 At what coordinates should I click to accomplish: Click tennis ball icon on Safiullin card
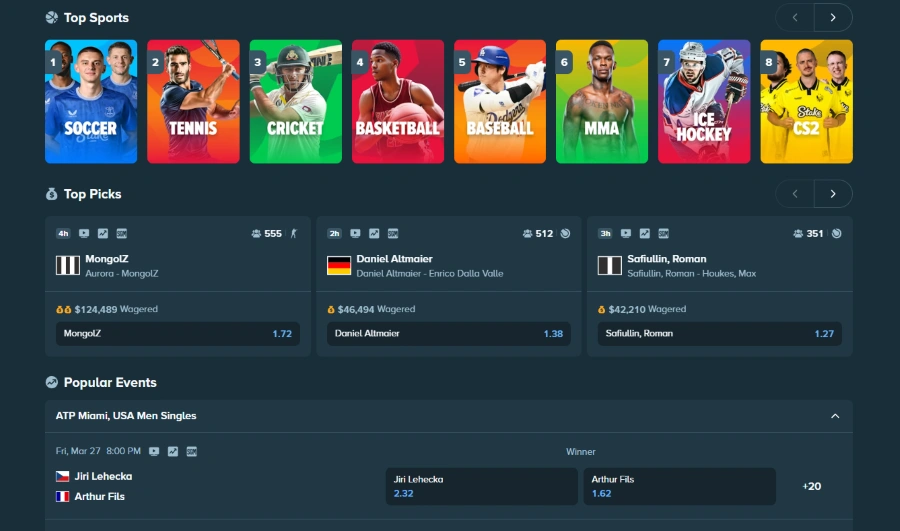pos(836,234)
